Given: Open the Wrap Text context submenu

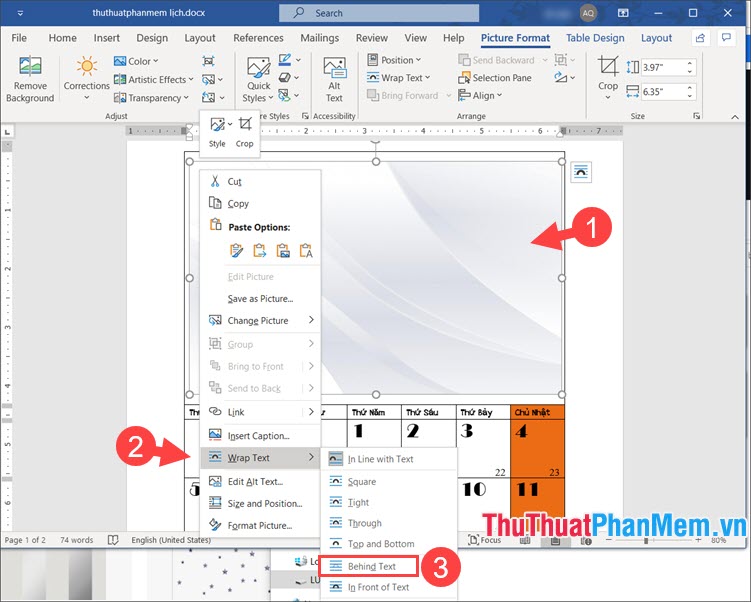Looking at the screenshot, I should [x=260, y=458].
